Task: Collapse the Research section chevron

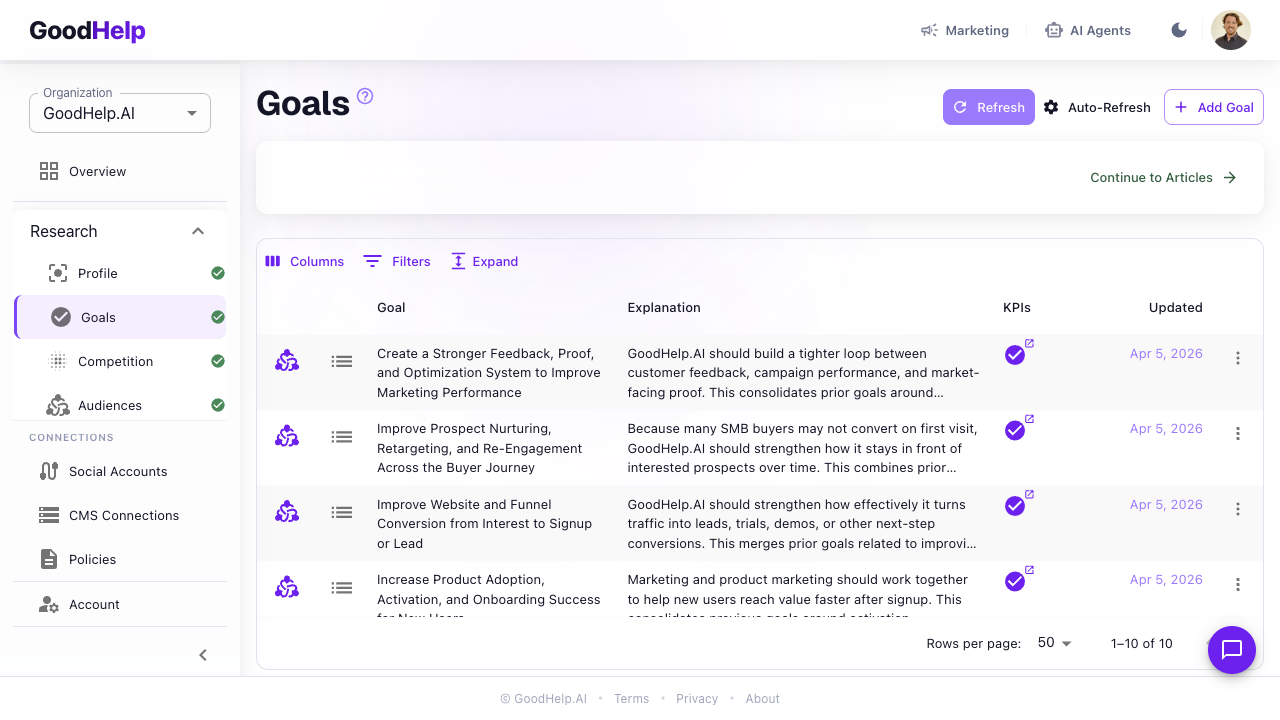Action: (198, 231)
